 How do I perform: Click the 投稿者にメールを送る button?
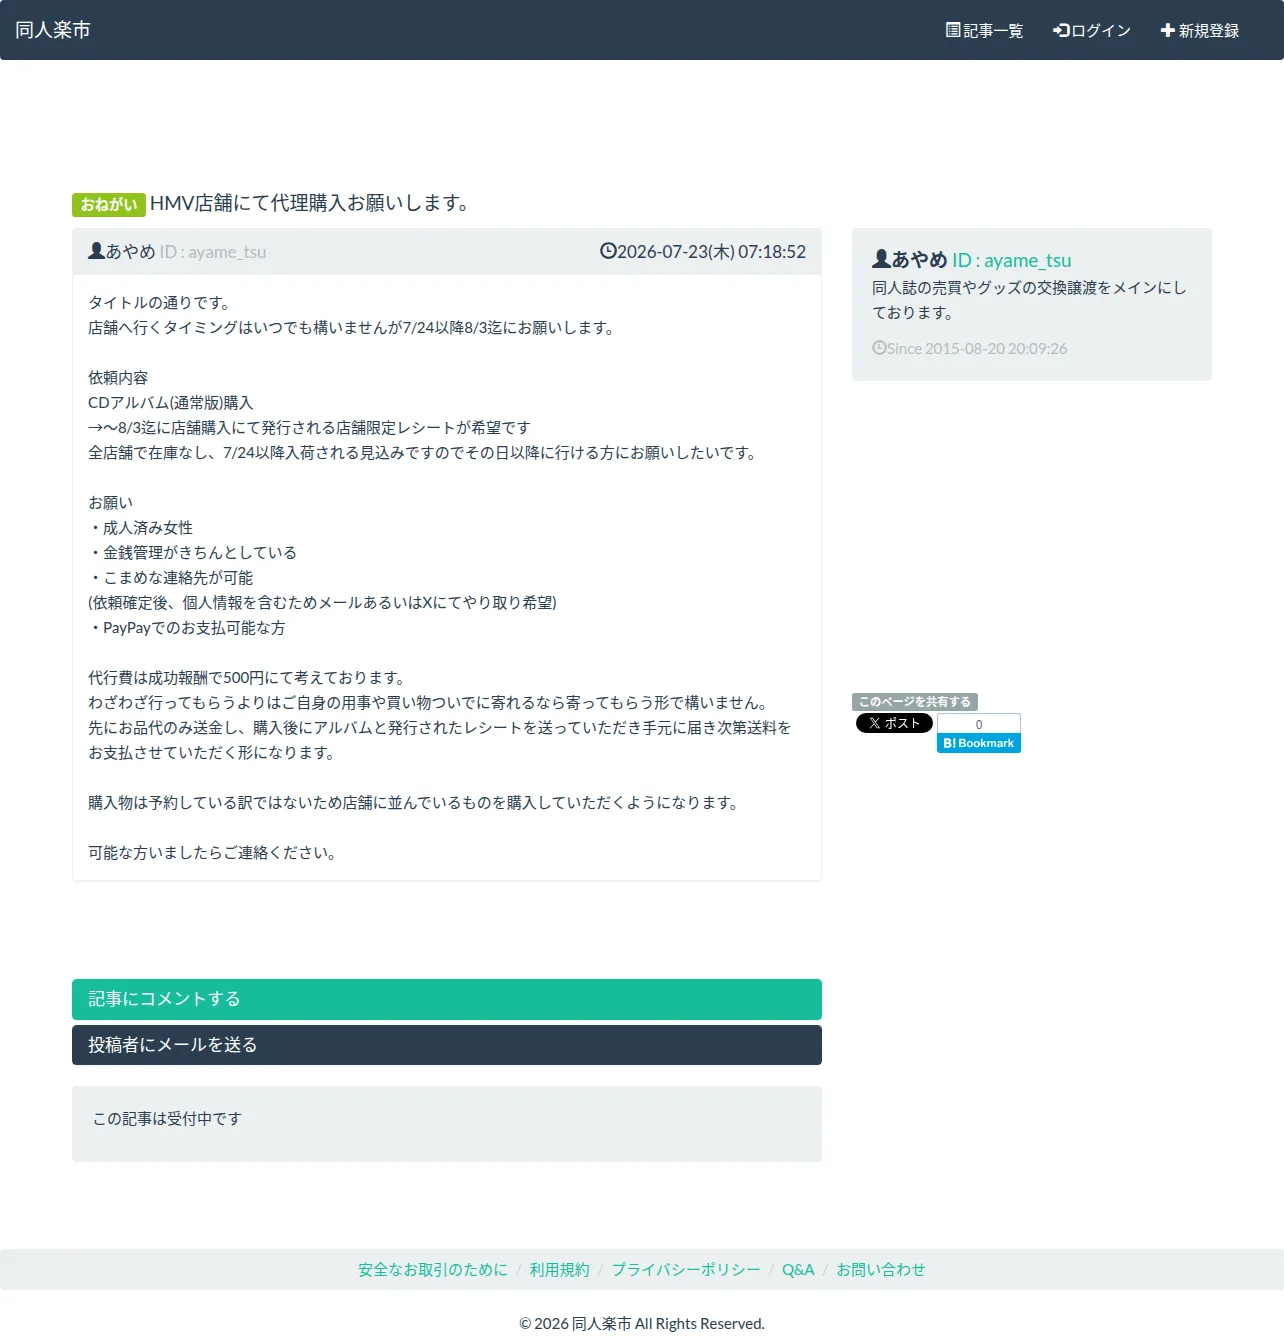(x=447, y=1045)
